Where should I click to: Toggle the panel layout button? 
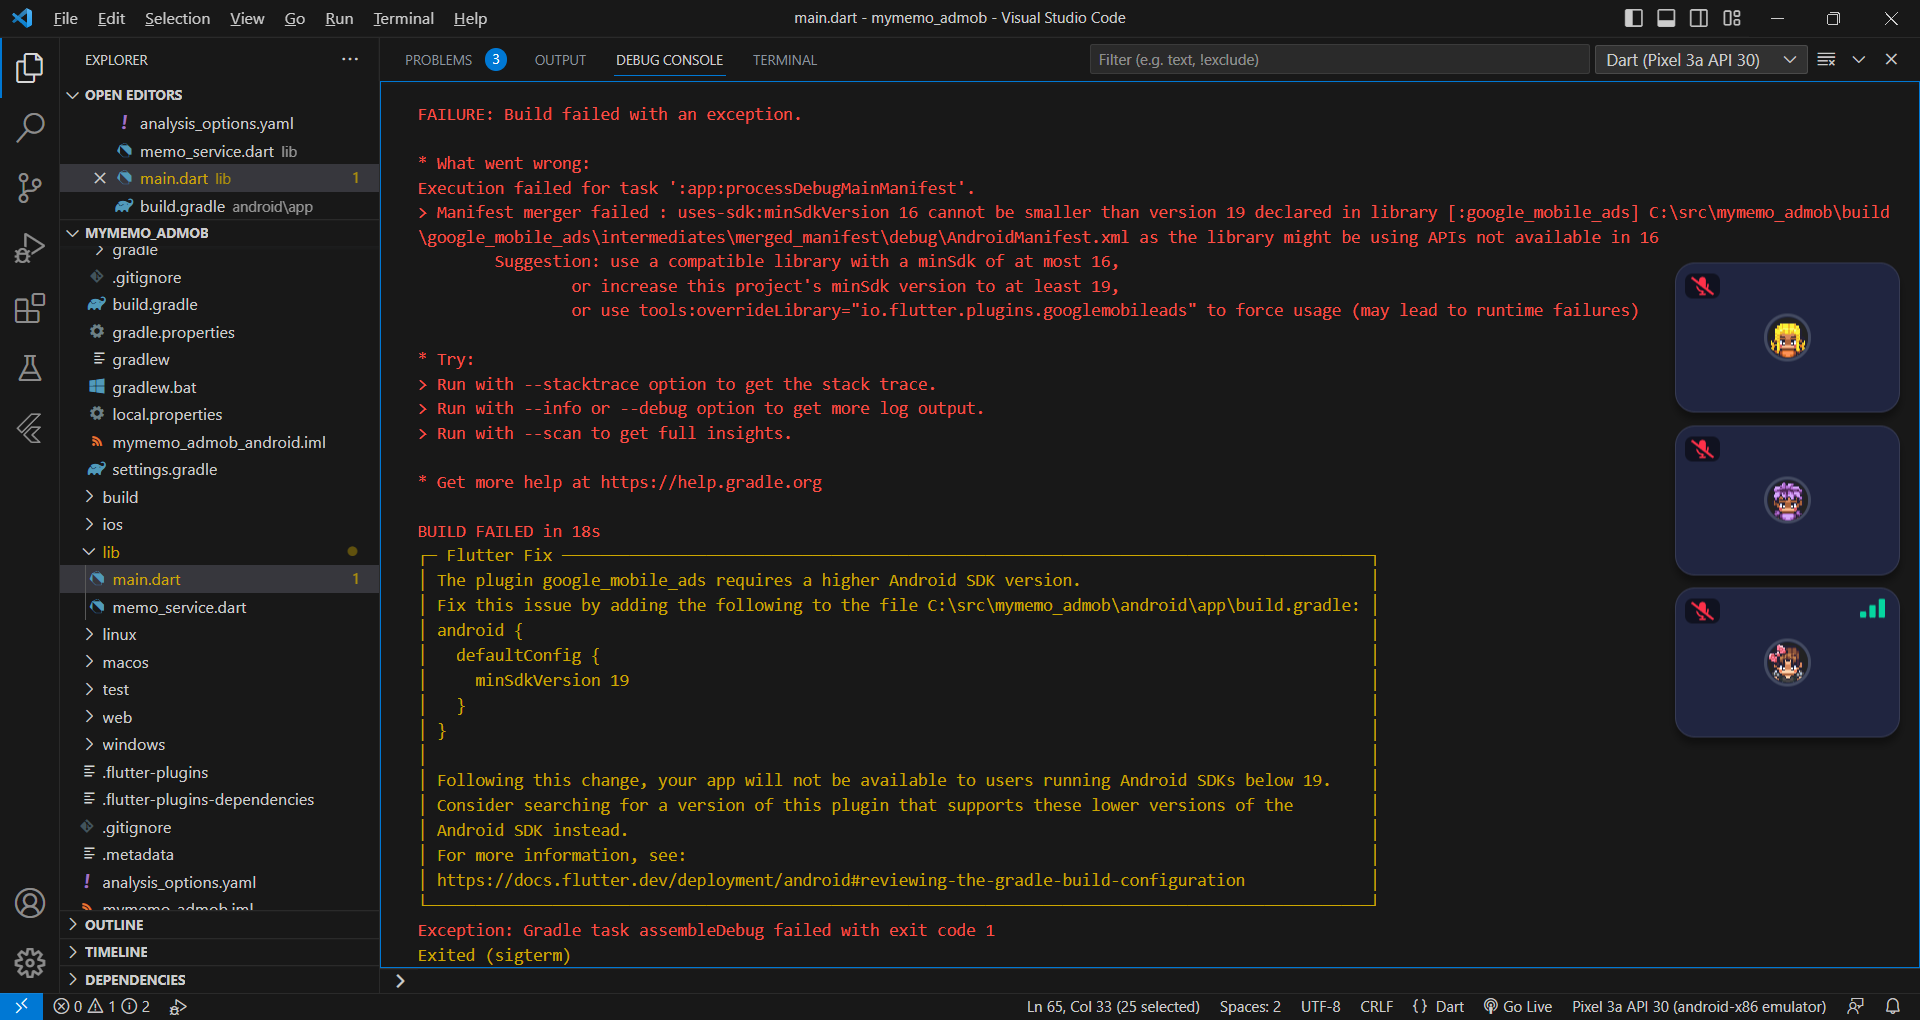(x=1666, y=18)
